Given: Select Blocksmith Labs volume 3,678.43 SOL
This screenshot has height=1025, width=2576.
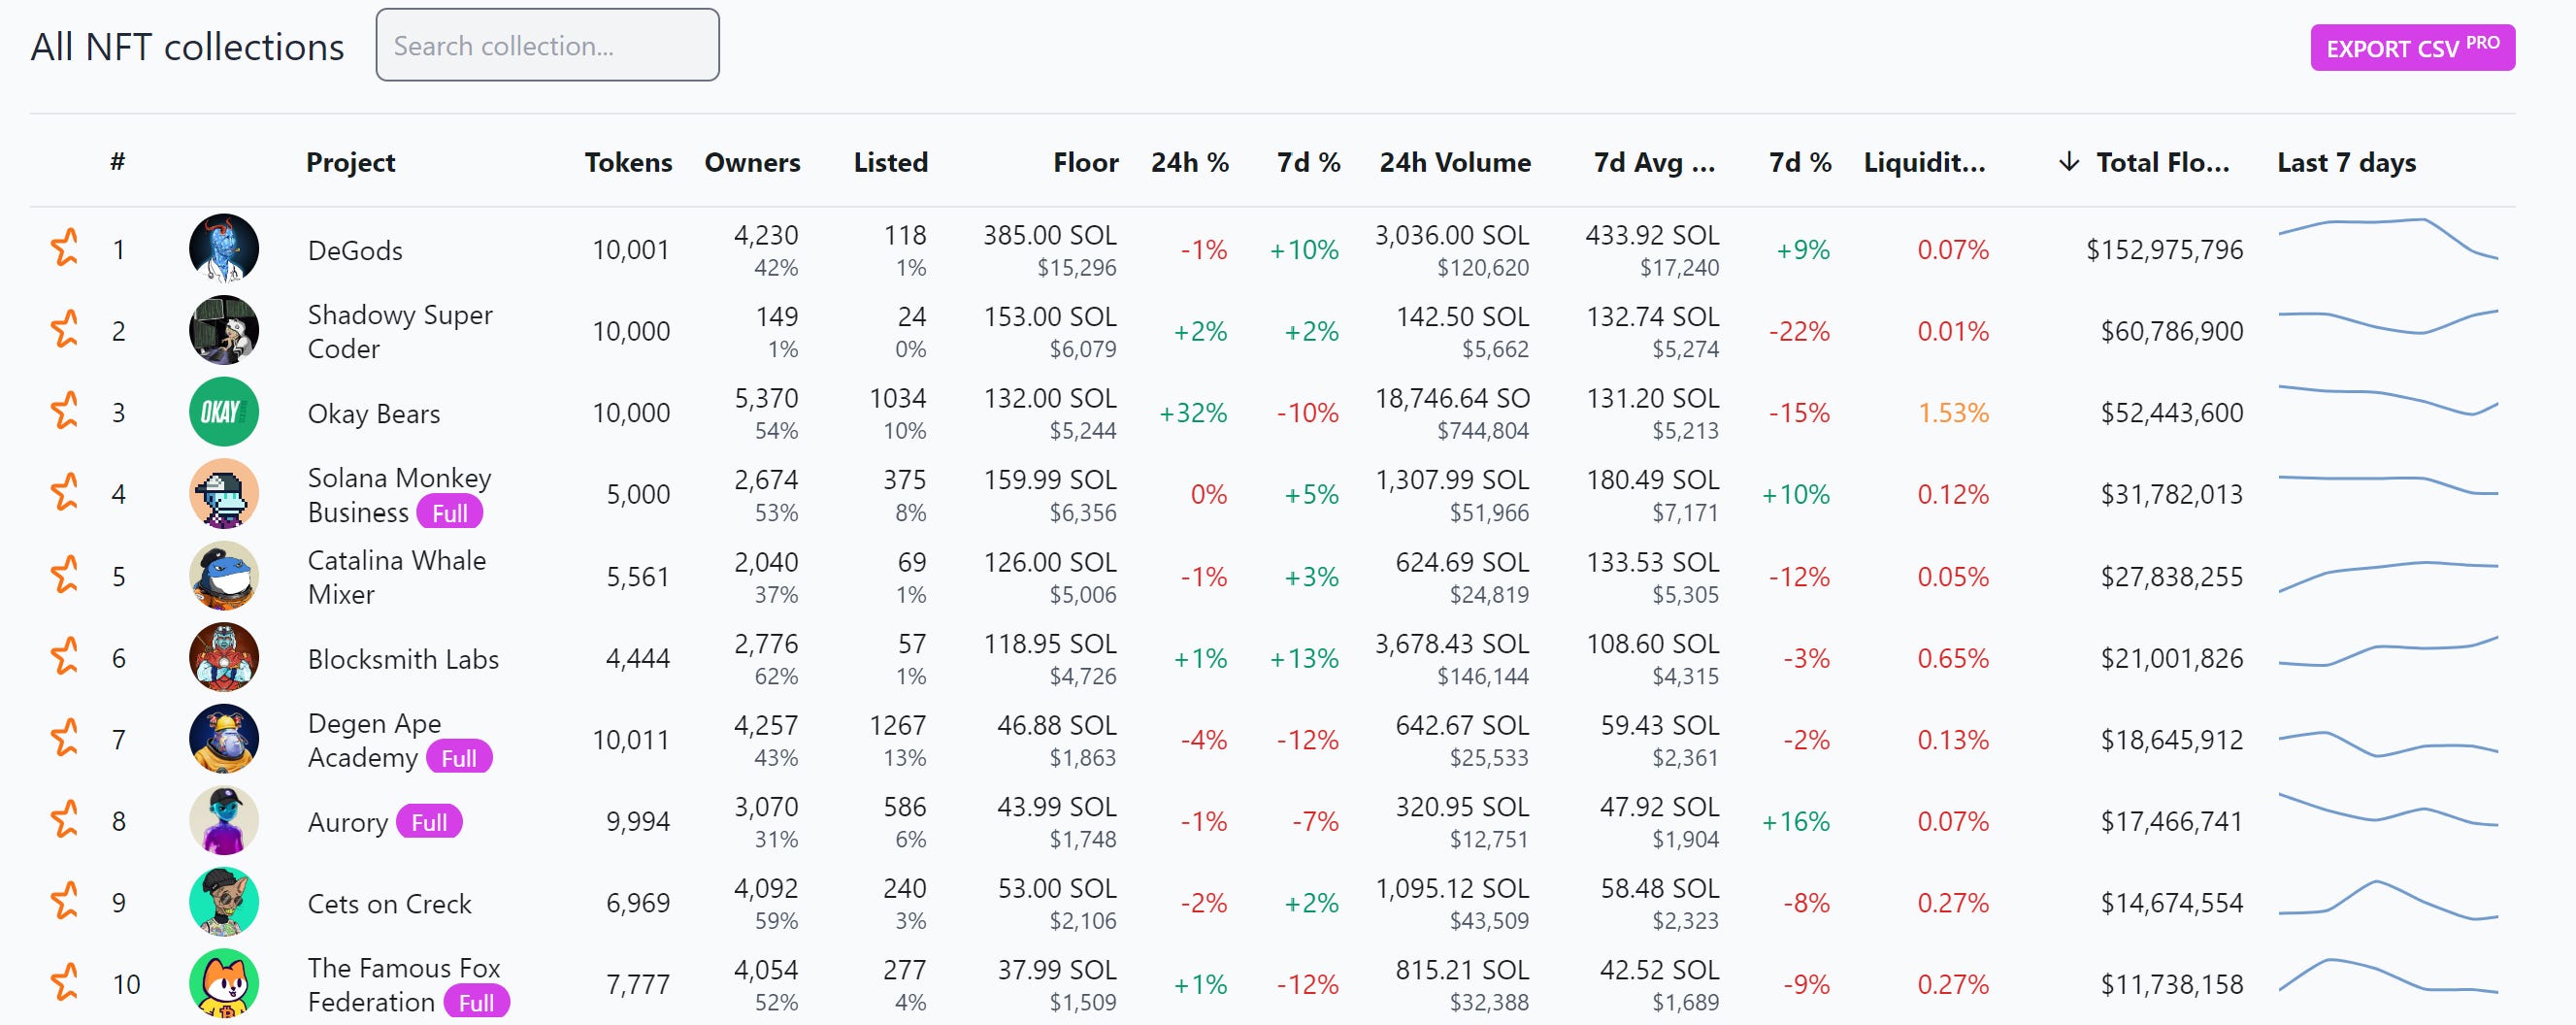Looking at the screenshot, I should (1452, 642).
